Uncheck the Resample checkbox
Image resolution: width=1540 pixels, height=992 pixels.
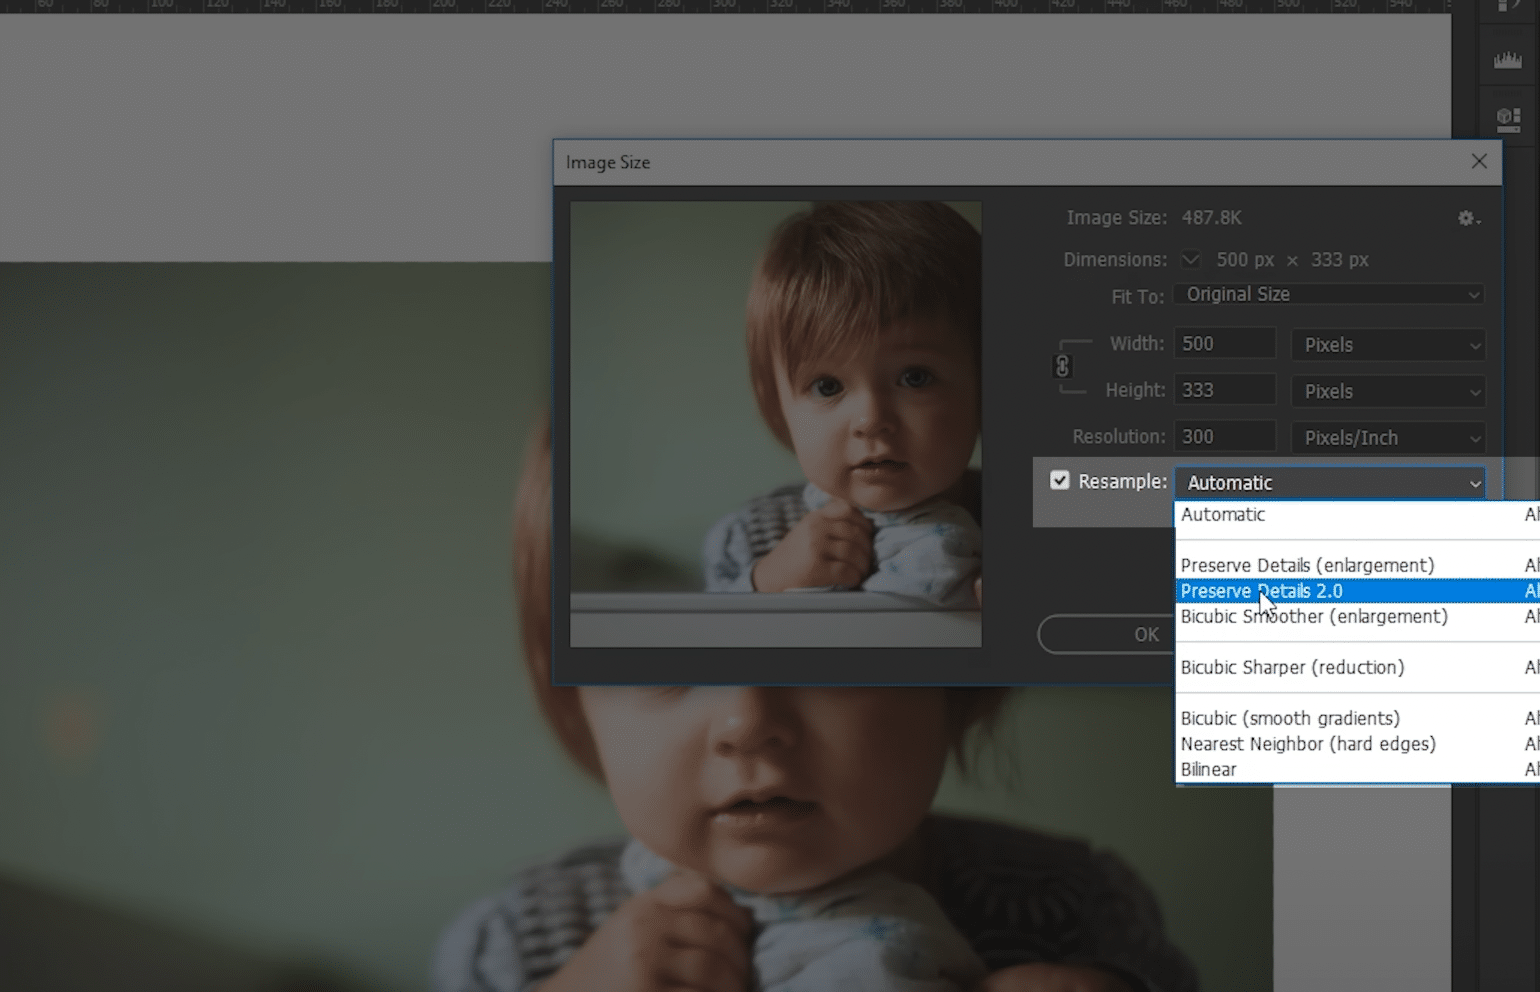pyautogui.click(x=1060, y=481)
